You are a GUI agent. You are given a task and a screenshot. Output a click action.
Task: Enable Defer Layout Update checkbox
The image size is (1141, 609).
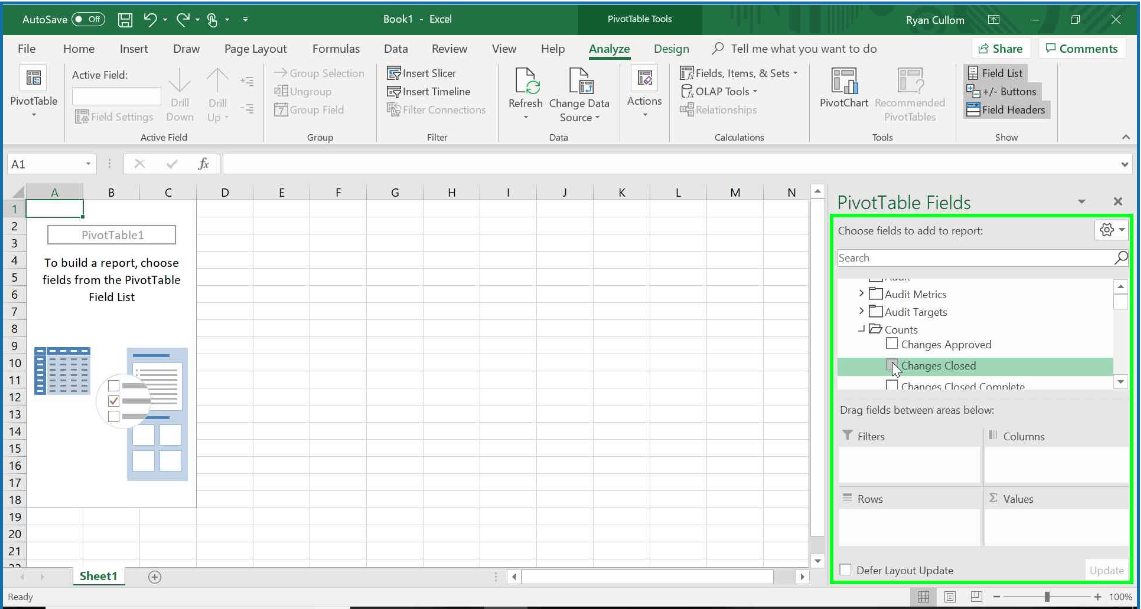[x=846, y=570]
